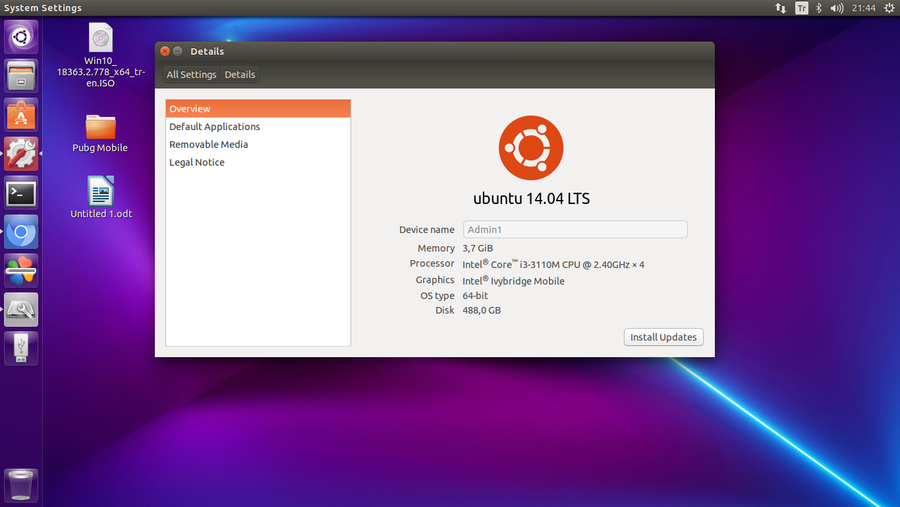Image resolution: width=900 pixels, height=507 pixels.
Task: Open the session gear menu in panel
Action: [889, 8]
